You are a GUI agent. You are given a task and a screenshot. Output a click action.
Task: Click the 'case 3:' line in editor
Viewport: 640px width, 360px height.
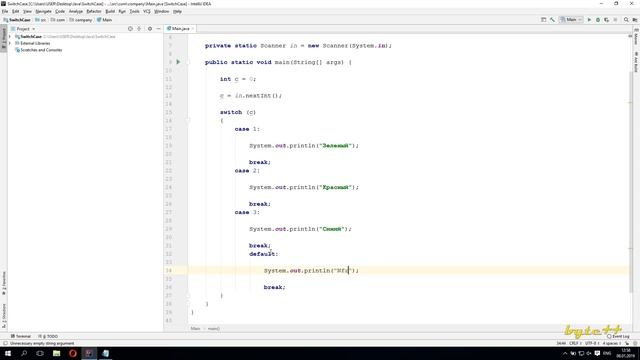tap(247, 212)
